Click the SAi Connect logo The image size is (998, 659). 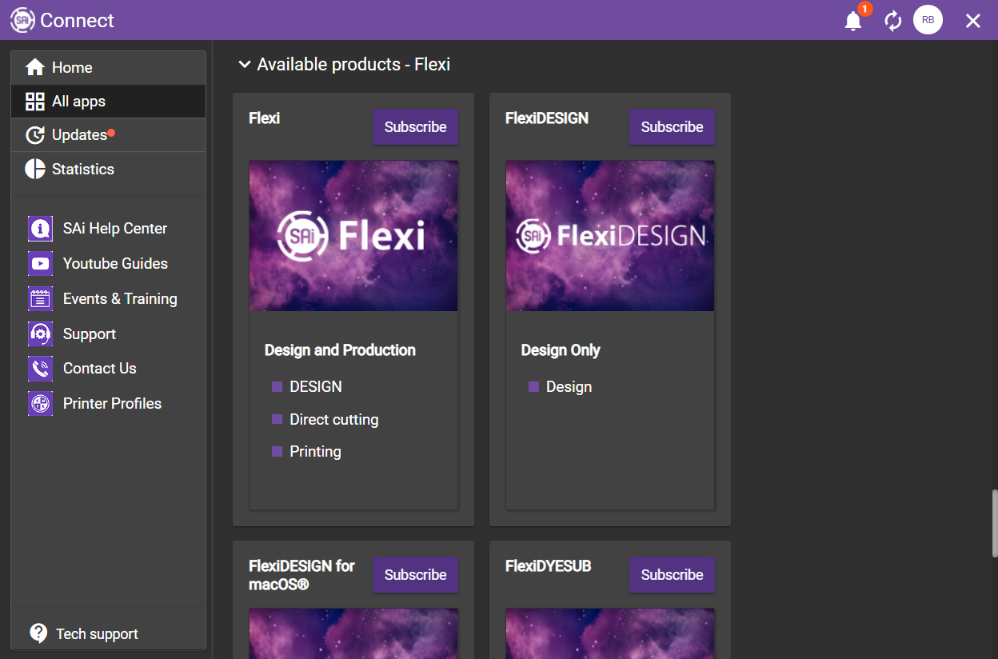coord(22,19)
